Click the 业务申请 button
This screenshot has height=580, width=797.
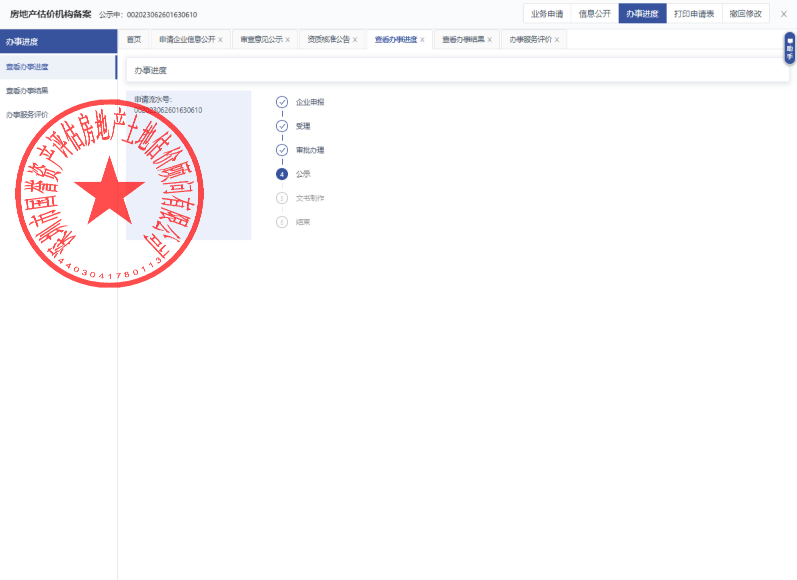point(547,14)
